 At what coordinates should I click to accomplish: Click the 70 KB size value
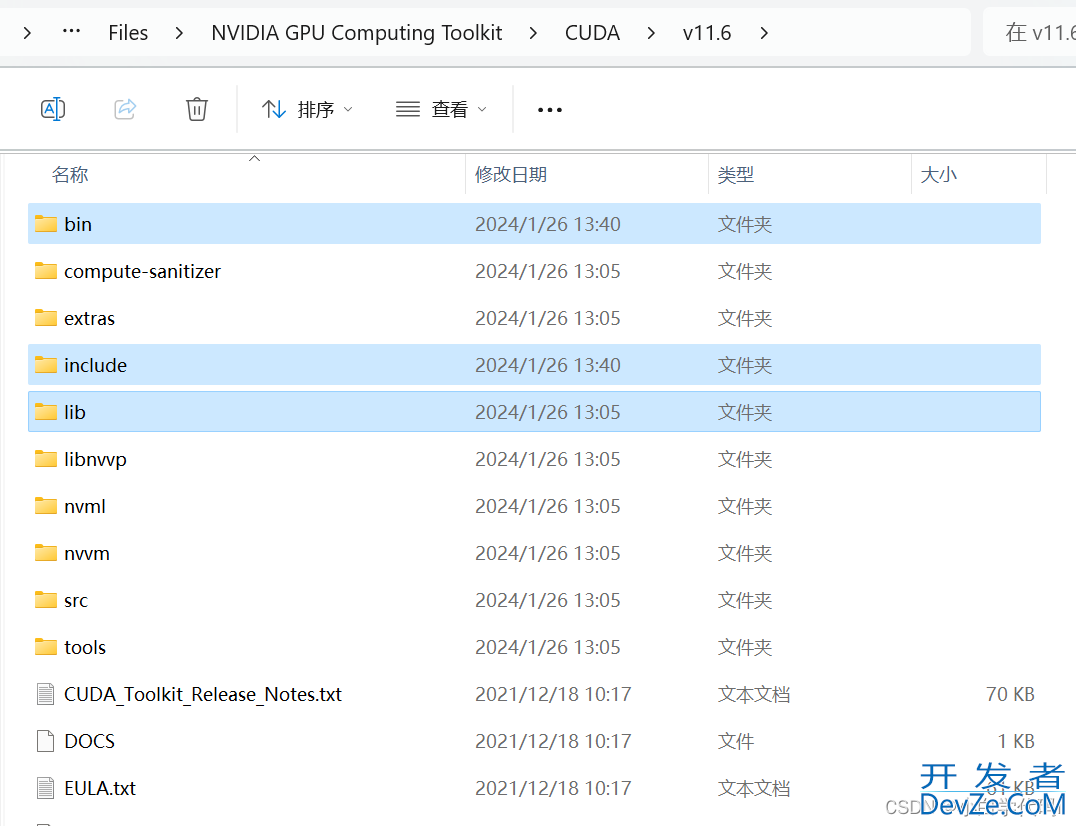pos(1010,694)
